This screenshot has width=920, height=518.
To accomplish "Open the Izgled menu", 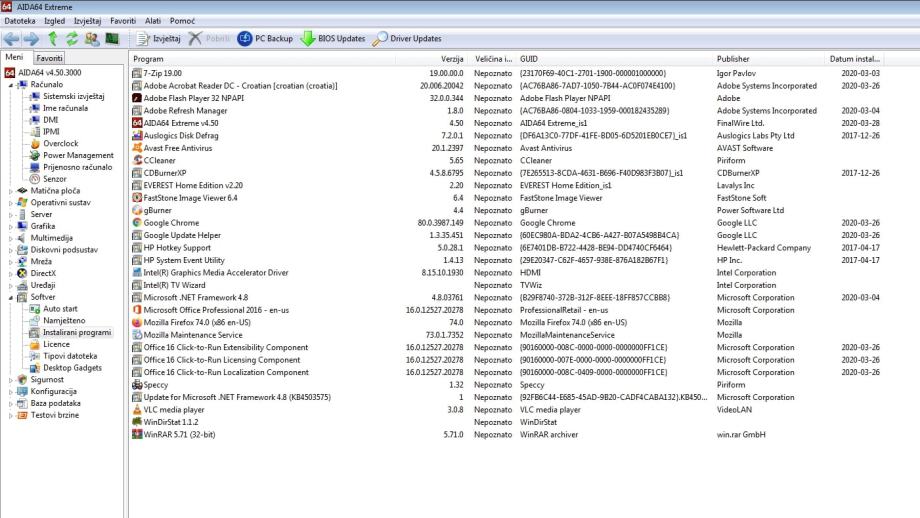I will 55,21.
